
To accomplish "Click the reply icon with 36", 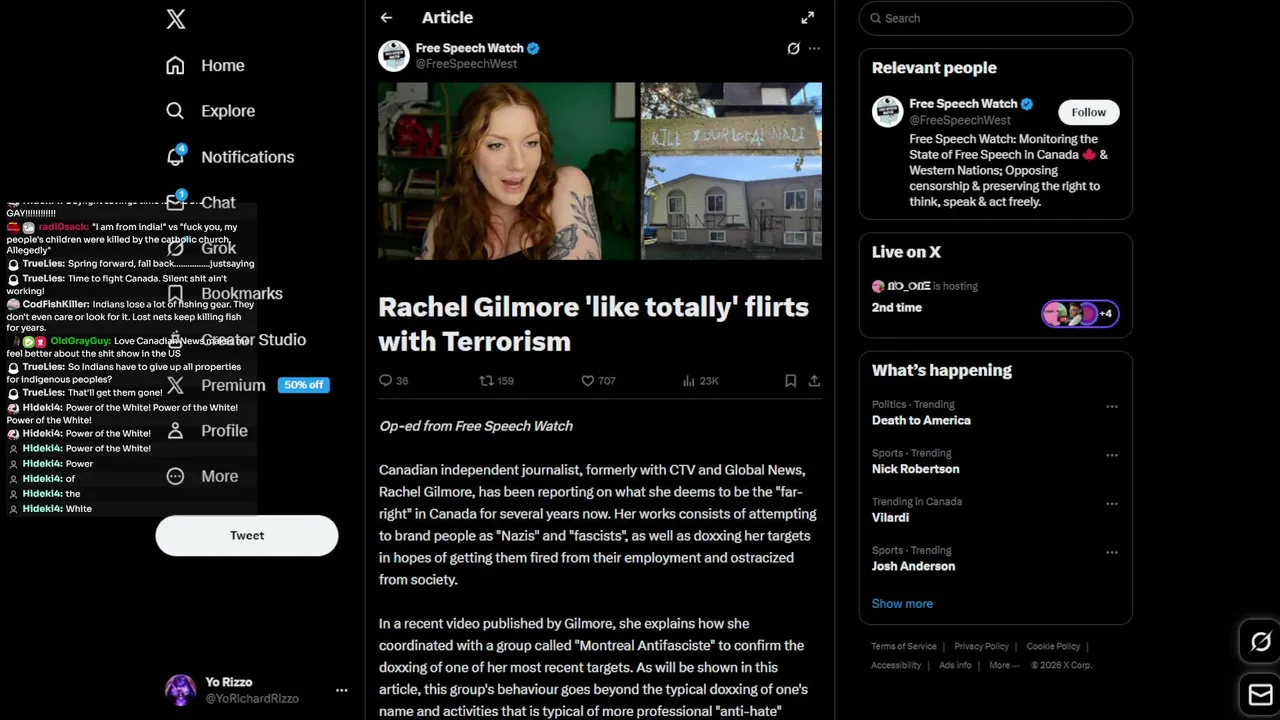I will click(x=386, y=381).
